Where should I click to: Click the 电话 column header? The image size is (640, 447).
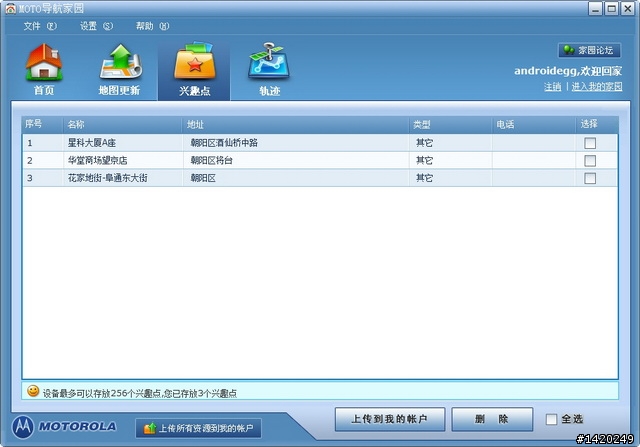click(534, 124)
